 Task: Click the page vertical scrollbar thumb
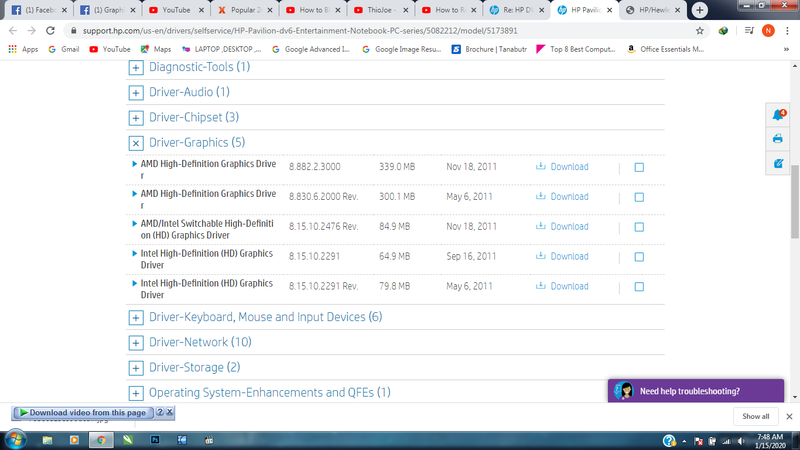click(795, 202)
